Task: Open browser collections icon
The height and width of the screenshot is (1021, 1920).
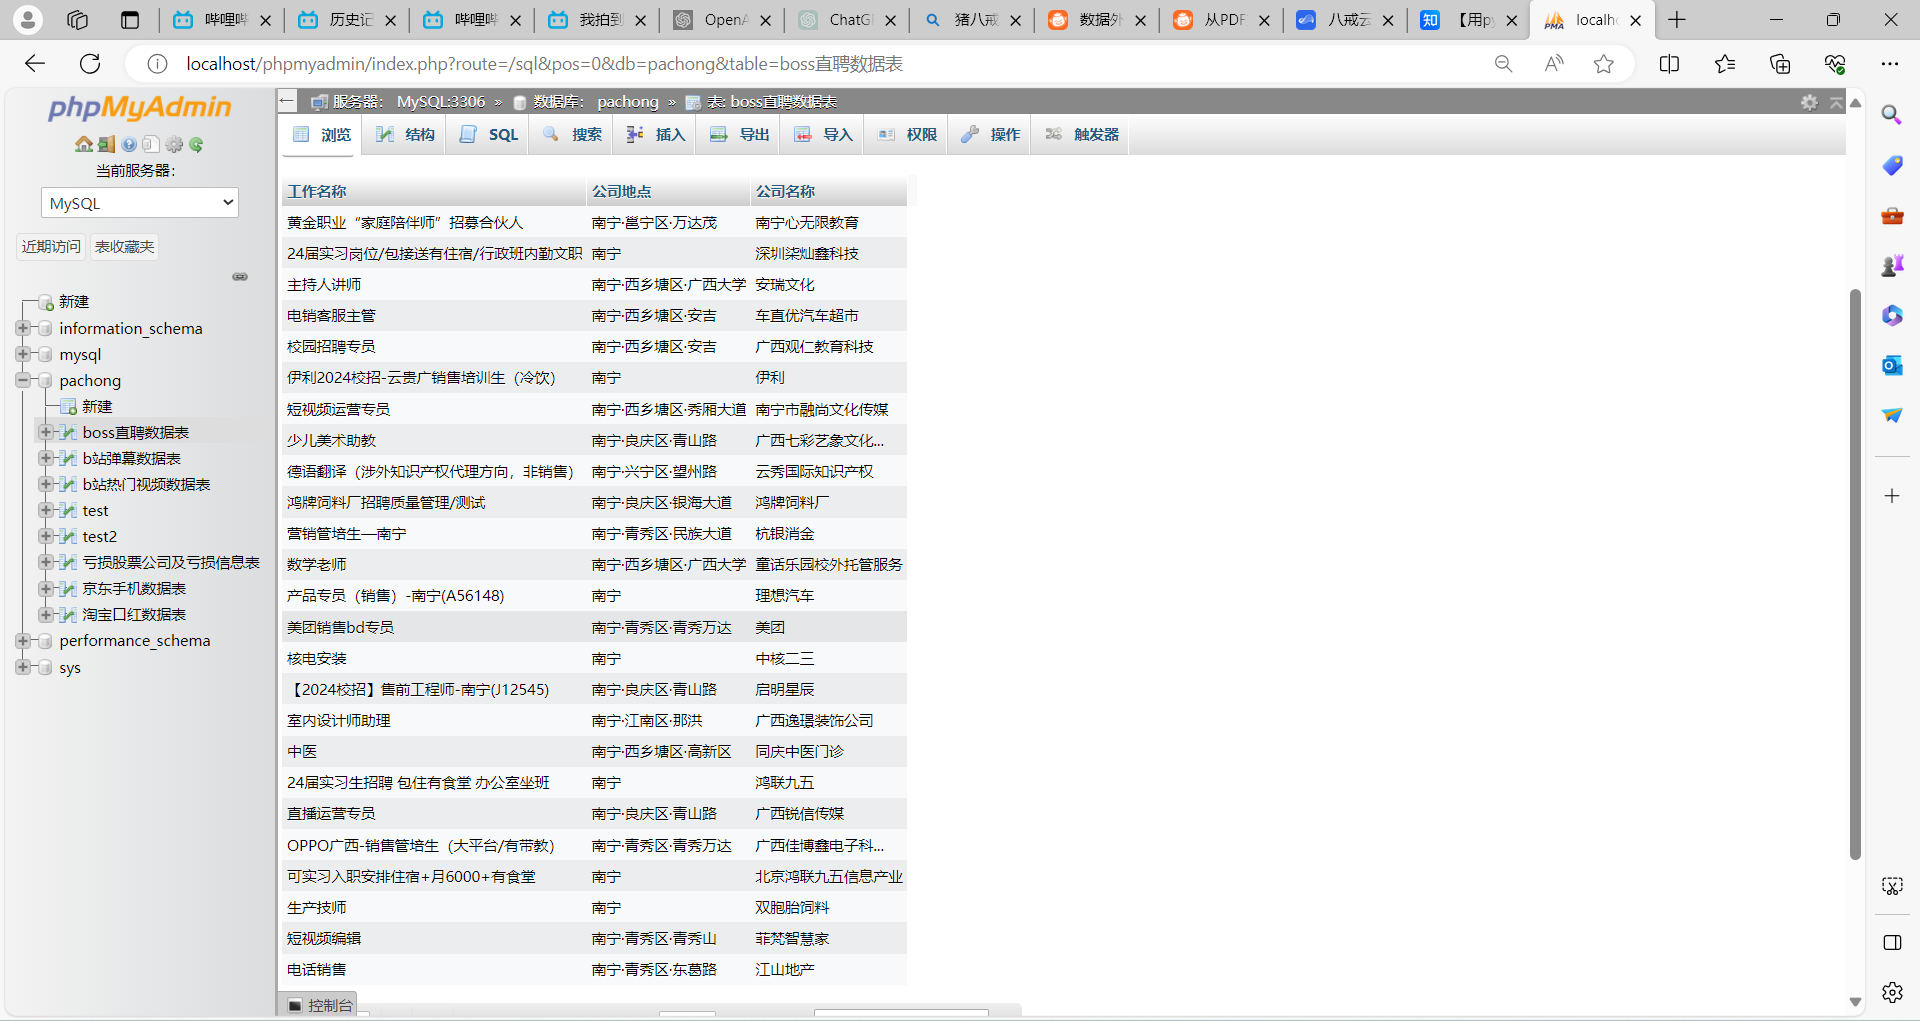Action: click(1780, 64)
